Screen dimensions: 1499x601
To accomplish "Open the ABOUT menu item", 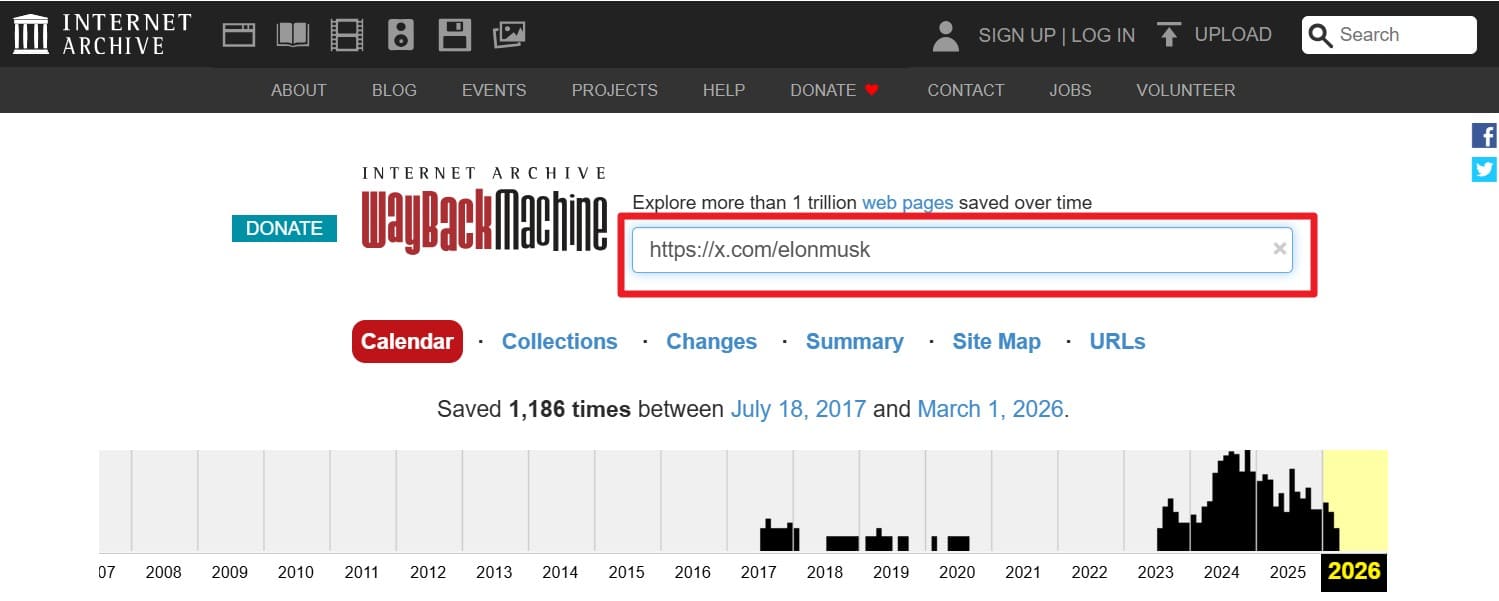I will (x=299, y=90).
